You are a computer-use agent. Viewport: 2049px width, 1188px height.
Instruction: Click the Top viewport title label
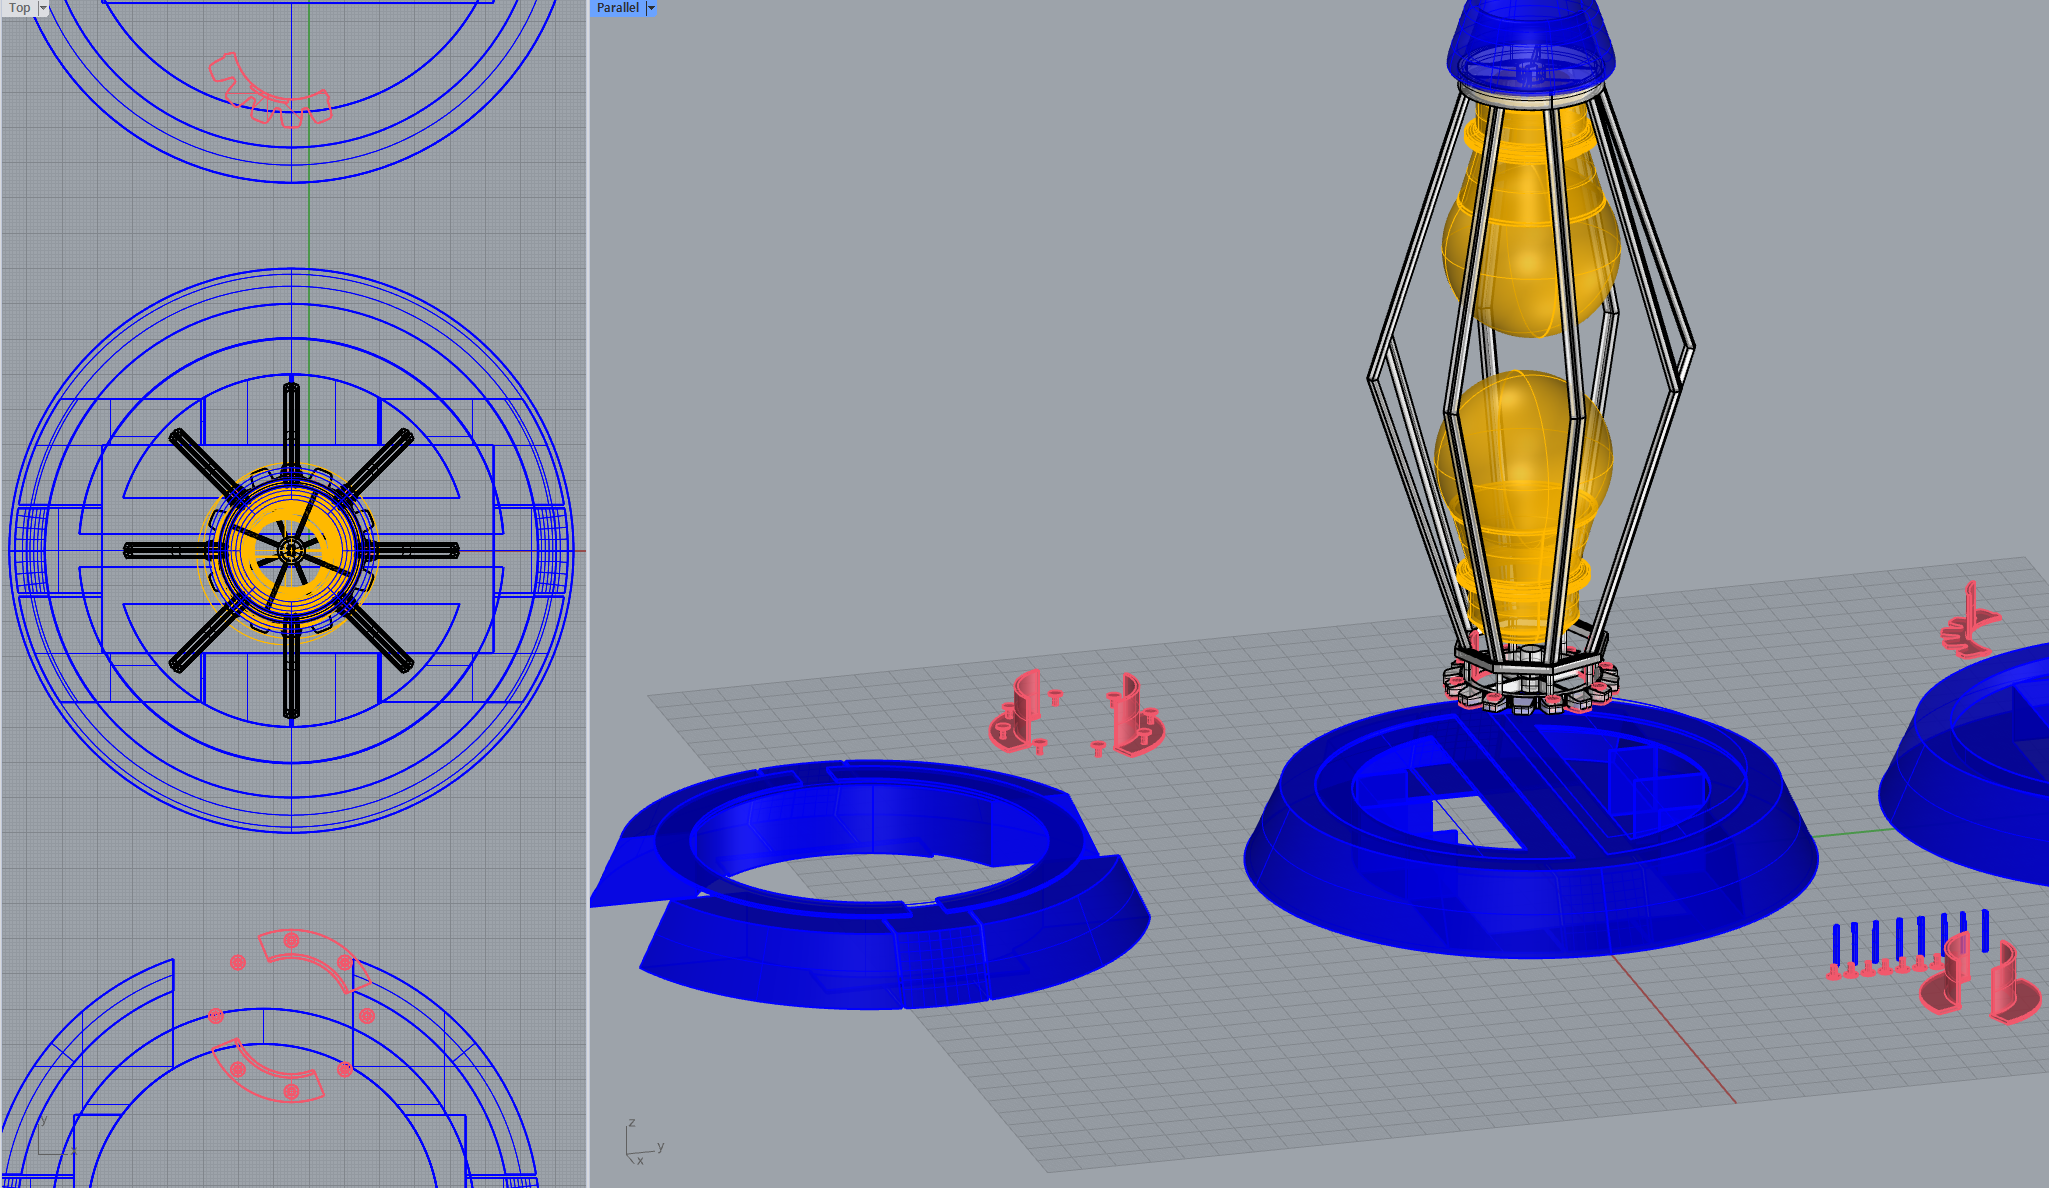tap(19, 8)
